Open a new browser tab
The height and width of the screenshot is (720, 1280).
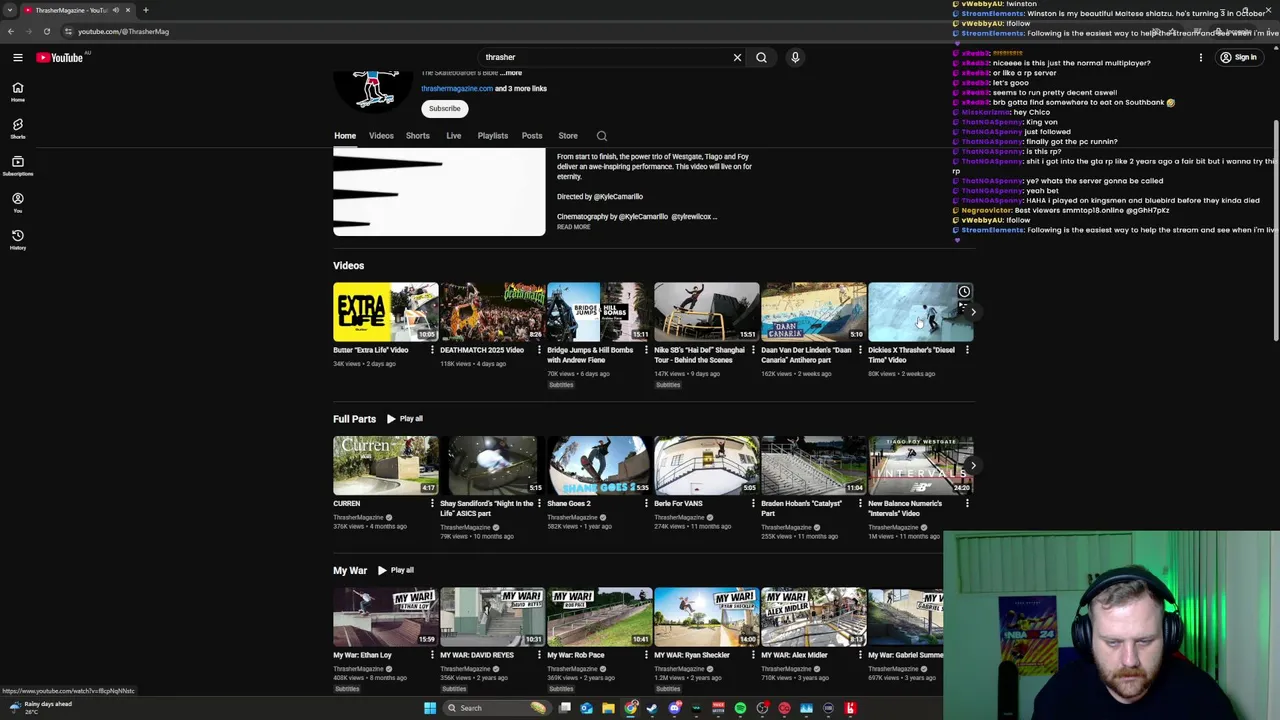click(145, 10)
